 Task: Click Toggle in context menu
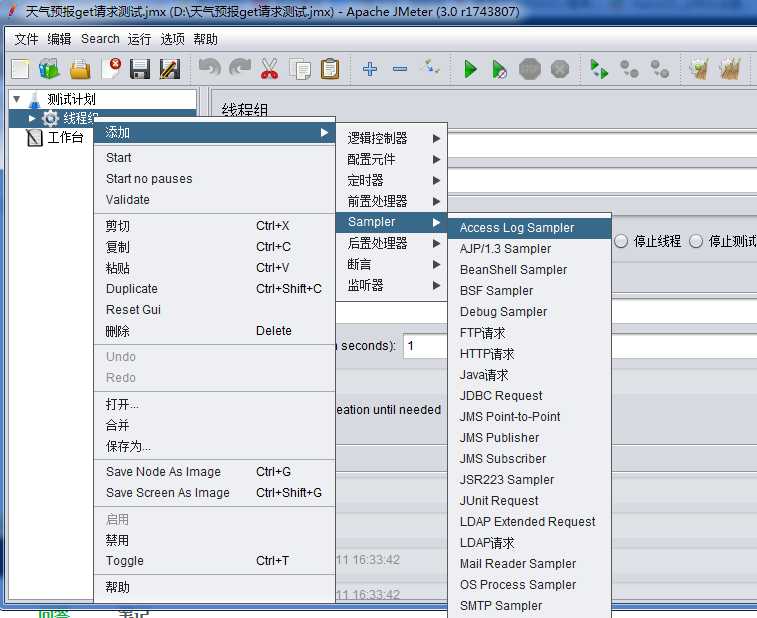click(214, 561)
